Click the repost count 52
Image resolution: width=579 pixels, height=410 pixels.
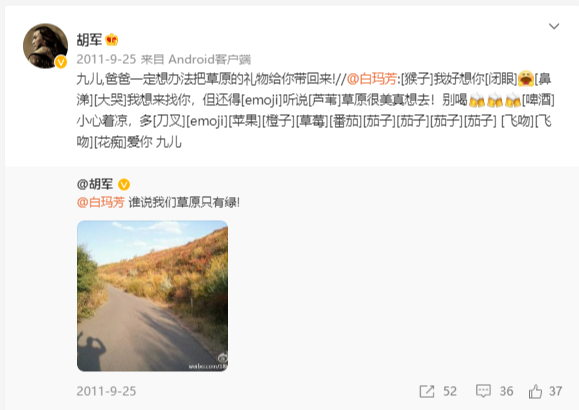point(450,391)
